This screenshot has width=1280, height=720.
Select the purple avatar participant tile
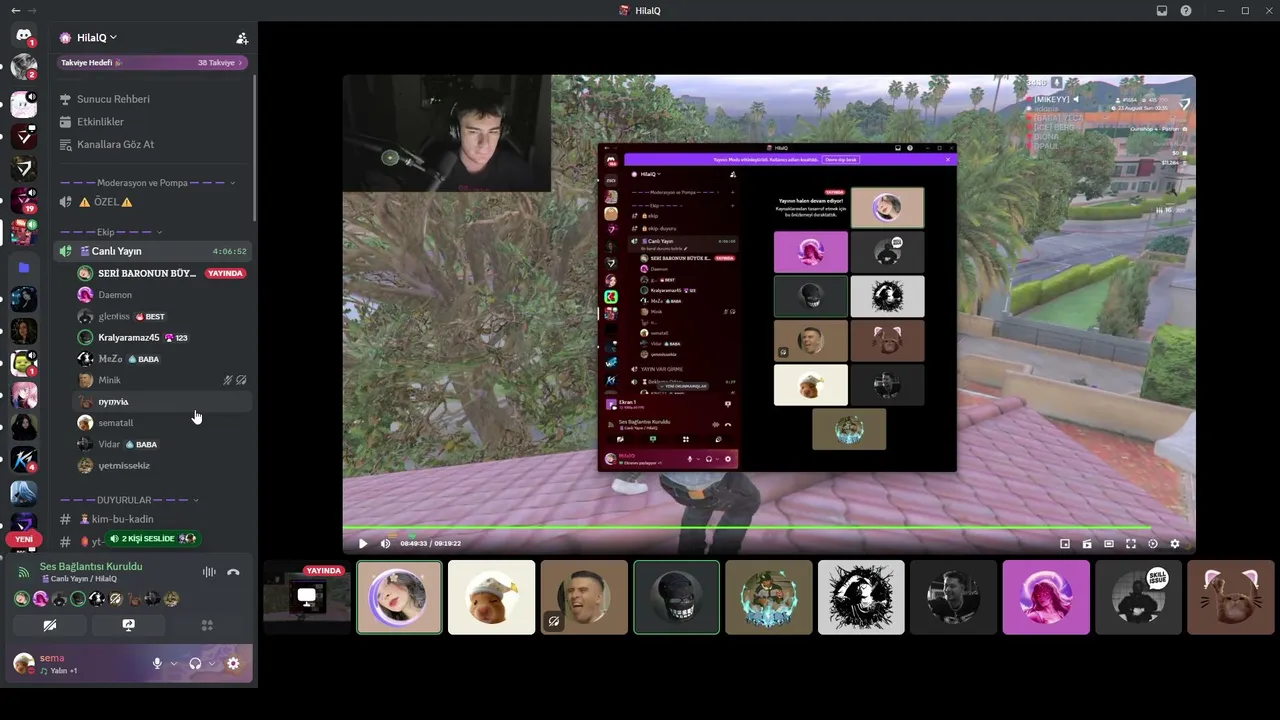1046,597
